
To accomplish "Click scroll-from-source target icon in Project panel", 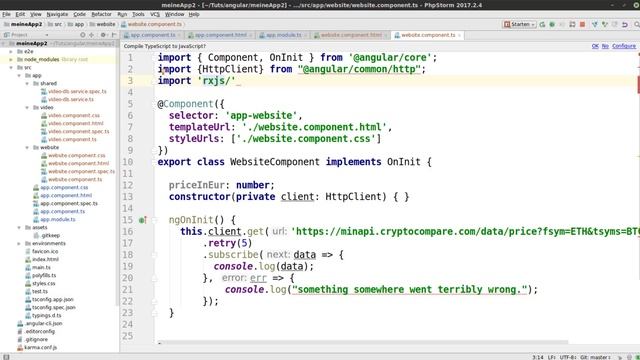I will point(83,35).
